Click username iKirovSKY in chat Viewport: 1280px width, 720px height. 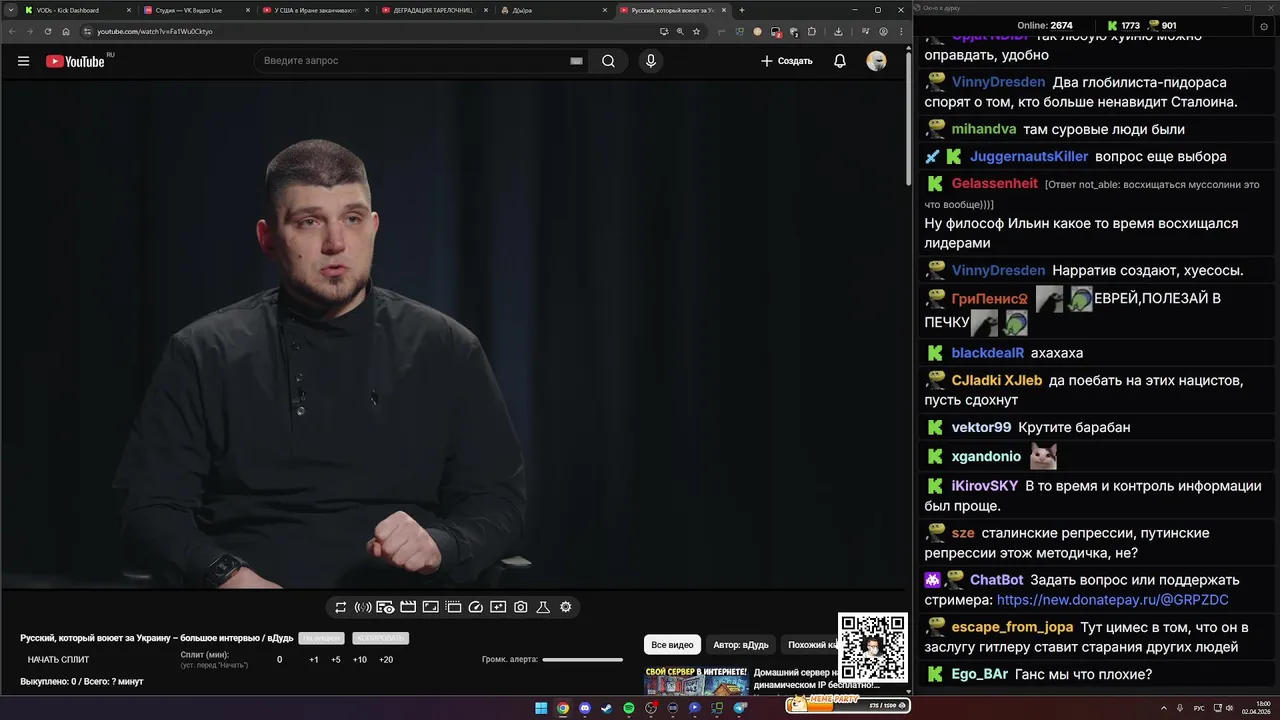point(985,486)
